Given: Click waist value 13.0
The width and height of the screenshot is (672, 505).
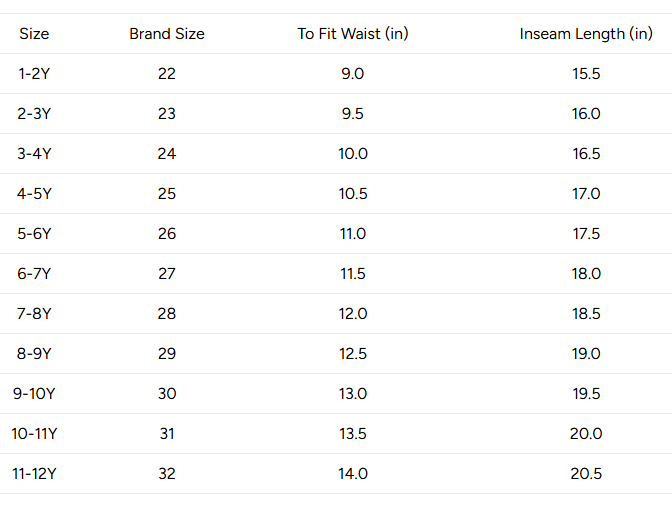Looking at the screenshot, I should click(x=353, y=394).
